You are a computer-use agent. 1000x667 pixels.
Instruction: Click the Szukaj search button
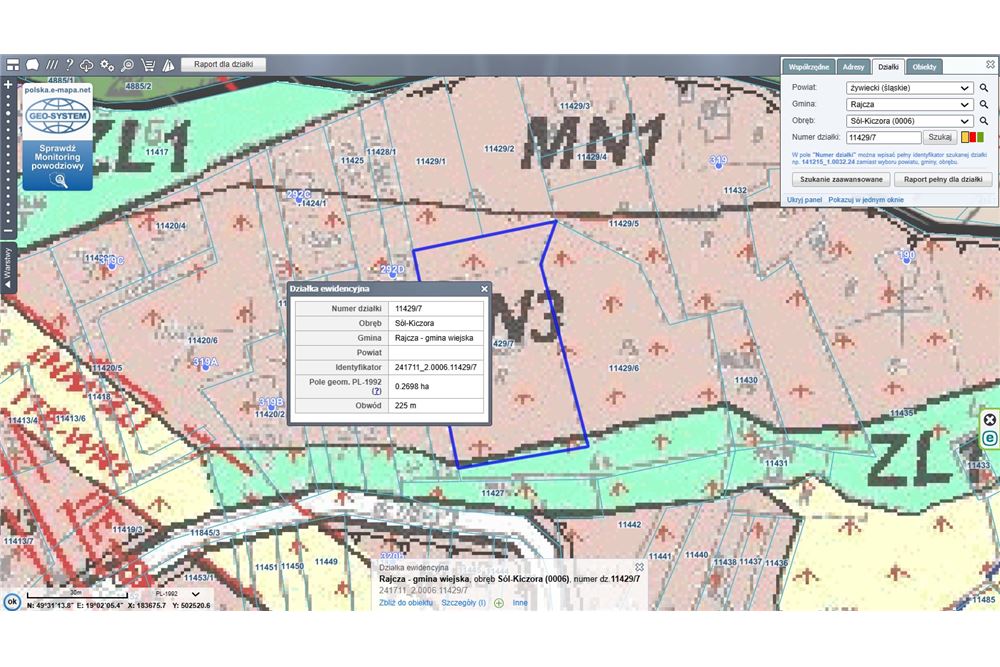(940, 137)
